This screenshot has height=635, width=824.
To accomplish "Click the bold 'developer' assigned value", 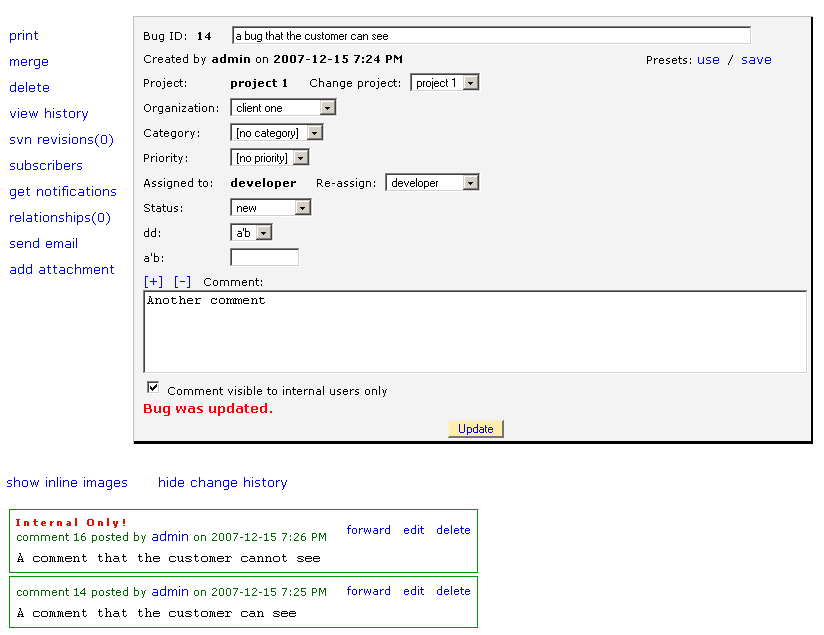I will pos(263,183).
